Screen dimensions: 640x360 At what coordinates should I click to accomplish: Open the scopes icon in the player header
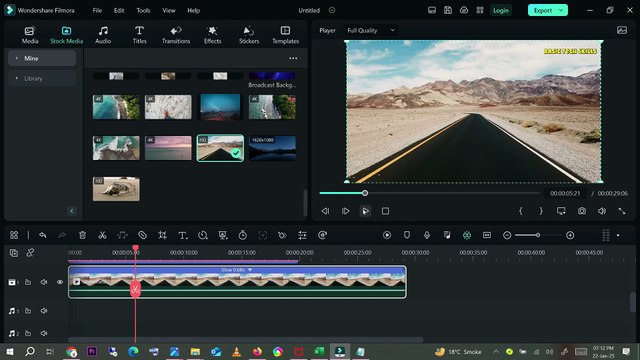[x=622, y=30]
